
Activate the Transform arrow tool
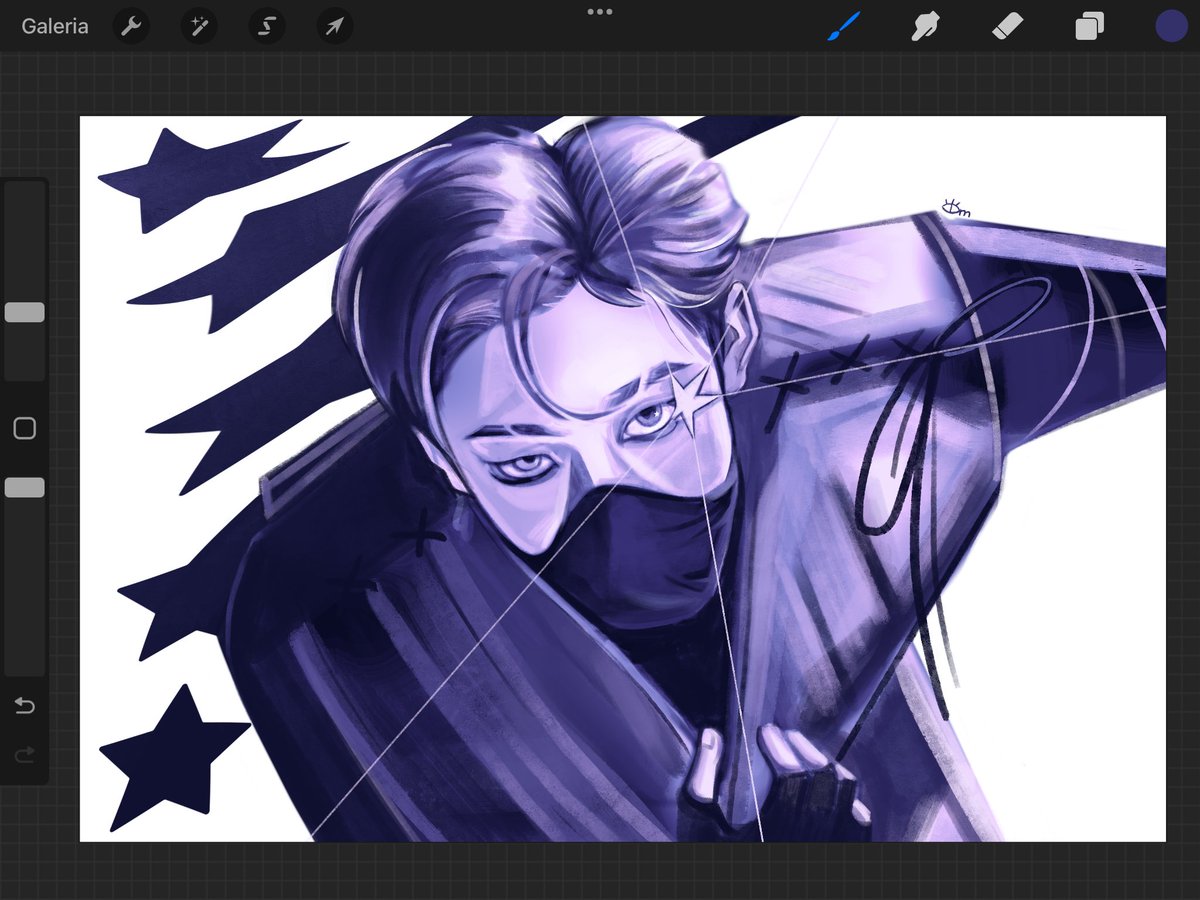(x=335, y=27)
